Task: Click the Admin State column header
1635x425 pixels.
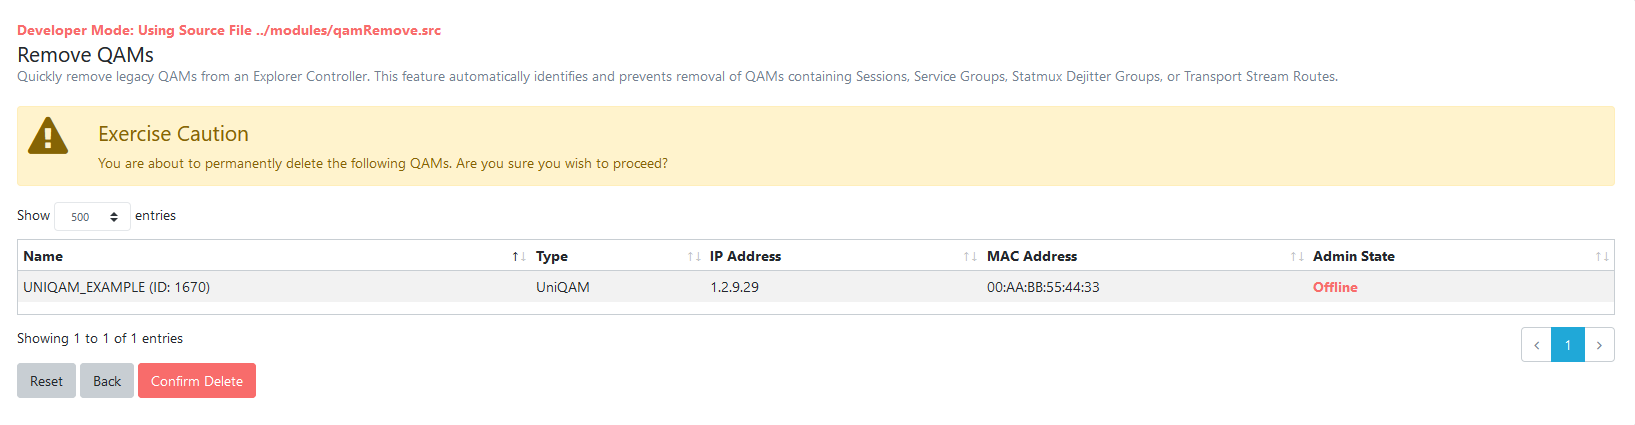Action: tap(1460, 256)
